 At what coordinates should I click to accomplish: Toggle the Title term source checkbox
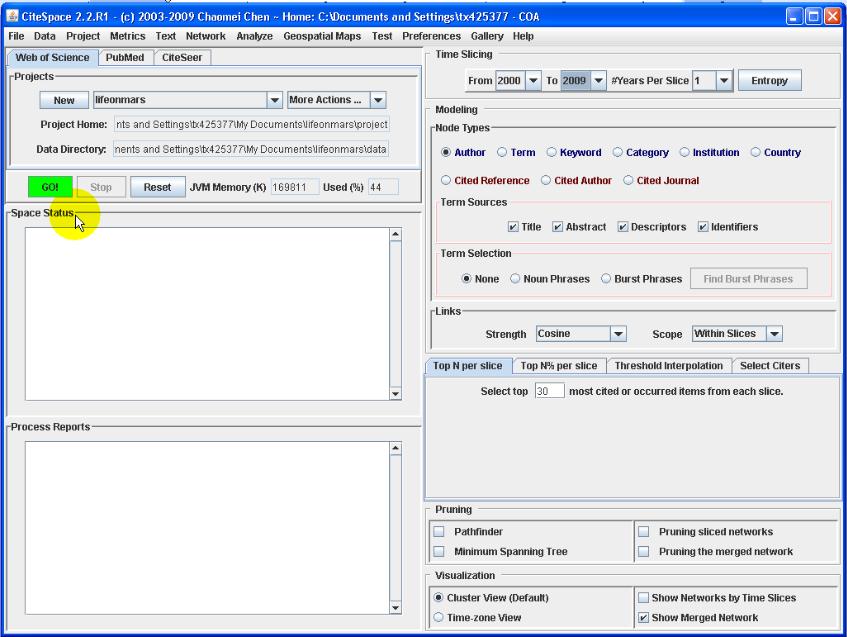coord(513,227)
